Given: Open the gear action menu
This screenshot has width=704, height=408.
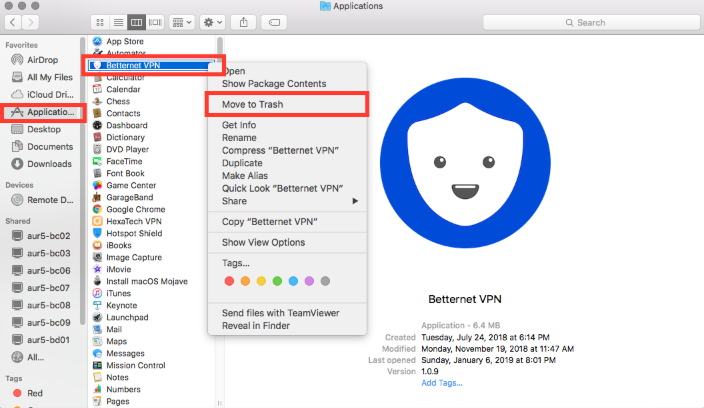Looking at the screenshot, I should pyautogui.click(x=212, y=22).
